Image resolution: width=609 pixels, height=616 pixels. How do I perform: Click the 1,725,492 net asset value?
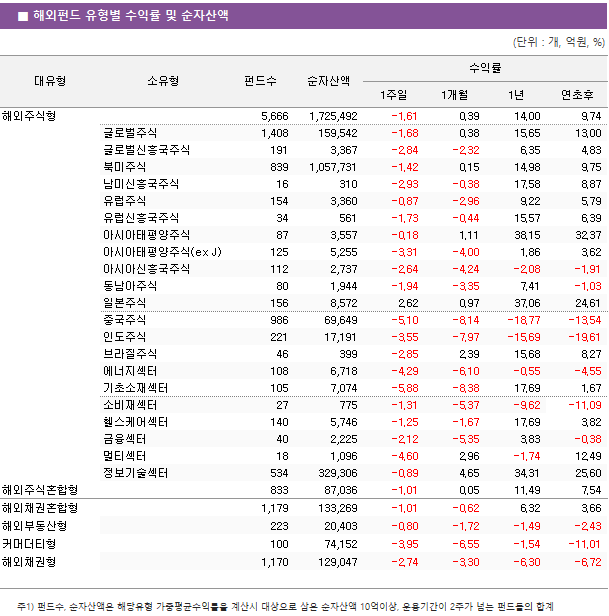[333, 116]
